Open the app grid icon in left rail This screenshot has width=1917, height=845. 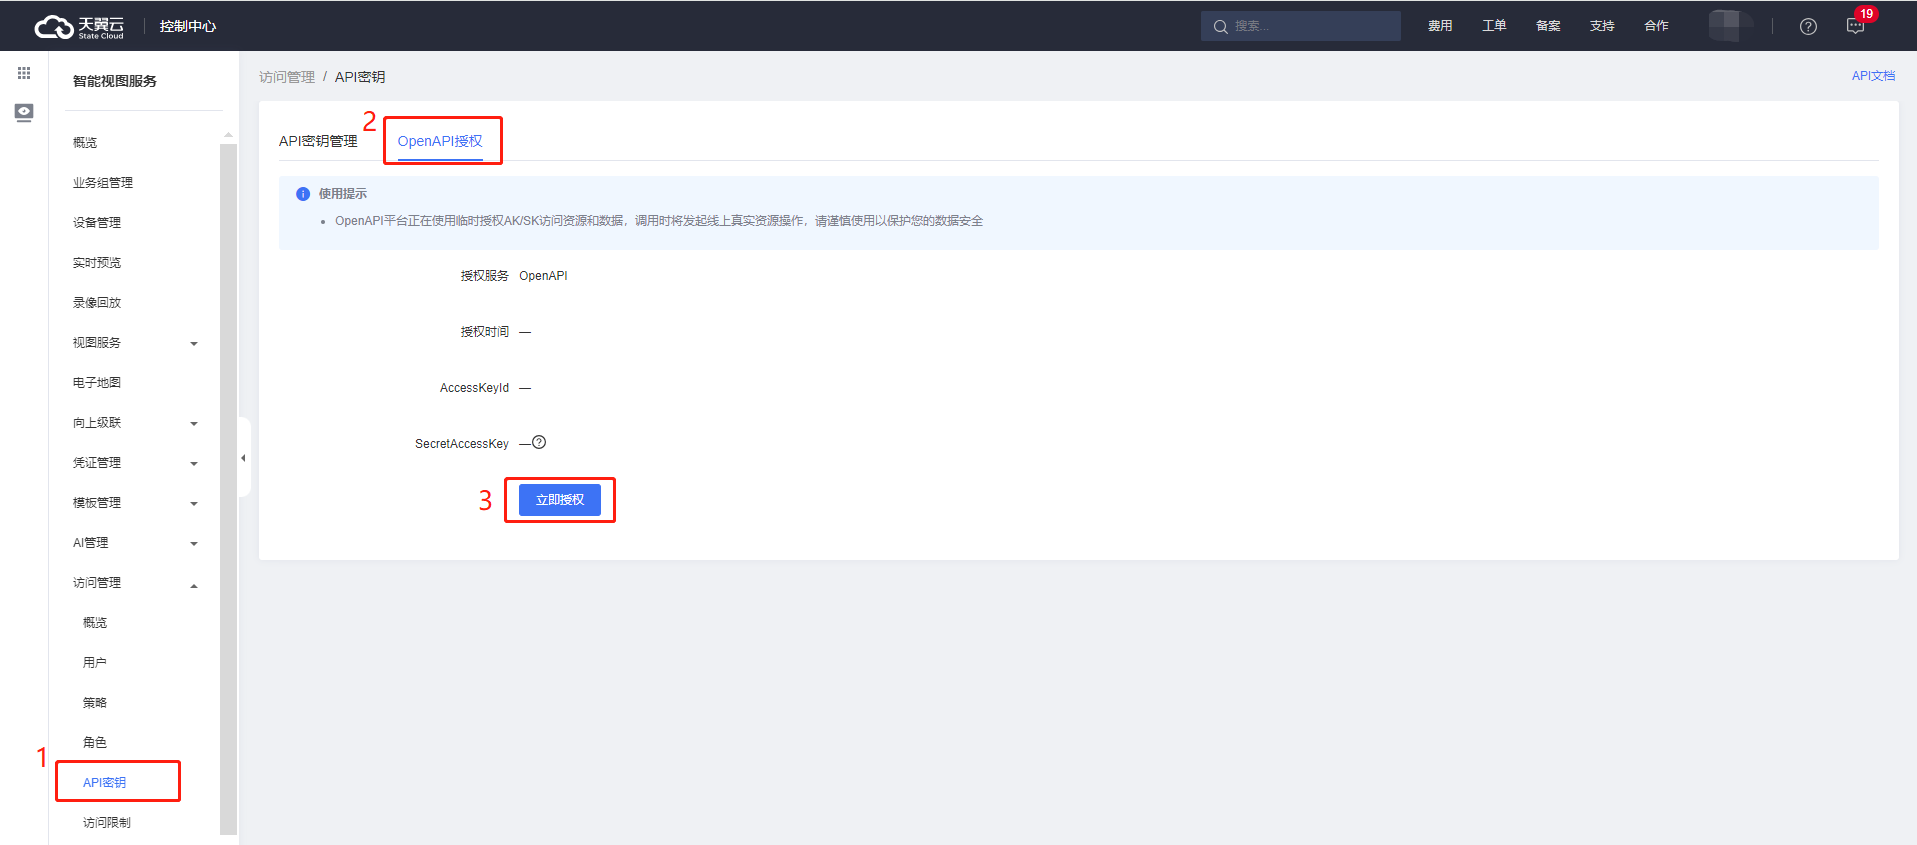(x=24, y=73)
